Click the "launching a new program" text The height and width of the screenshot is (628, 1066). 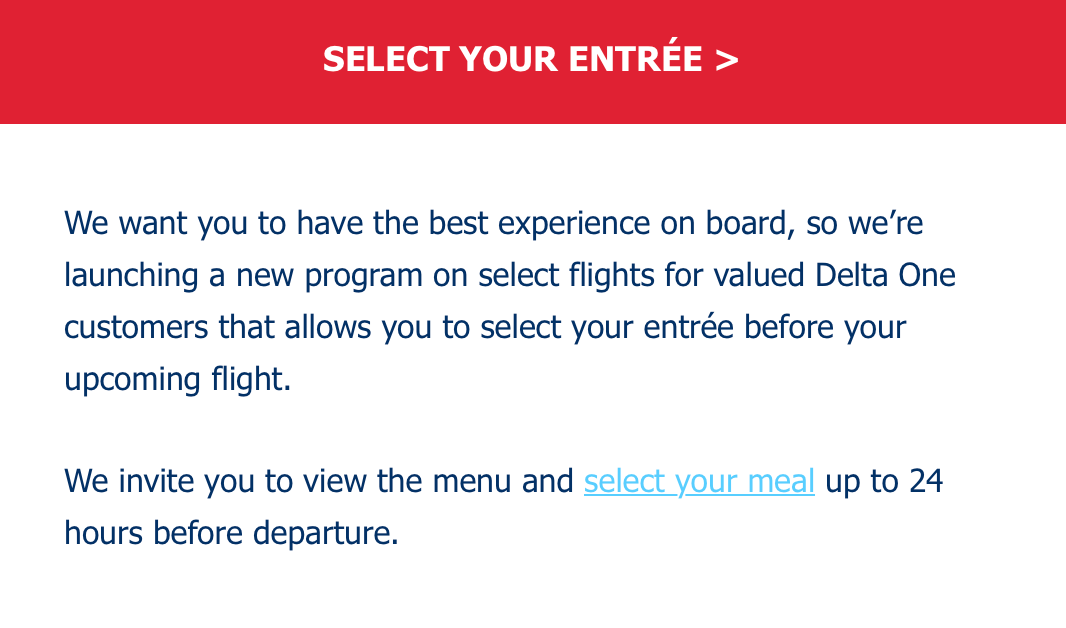(243, 277)
